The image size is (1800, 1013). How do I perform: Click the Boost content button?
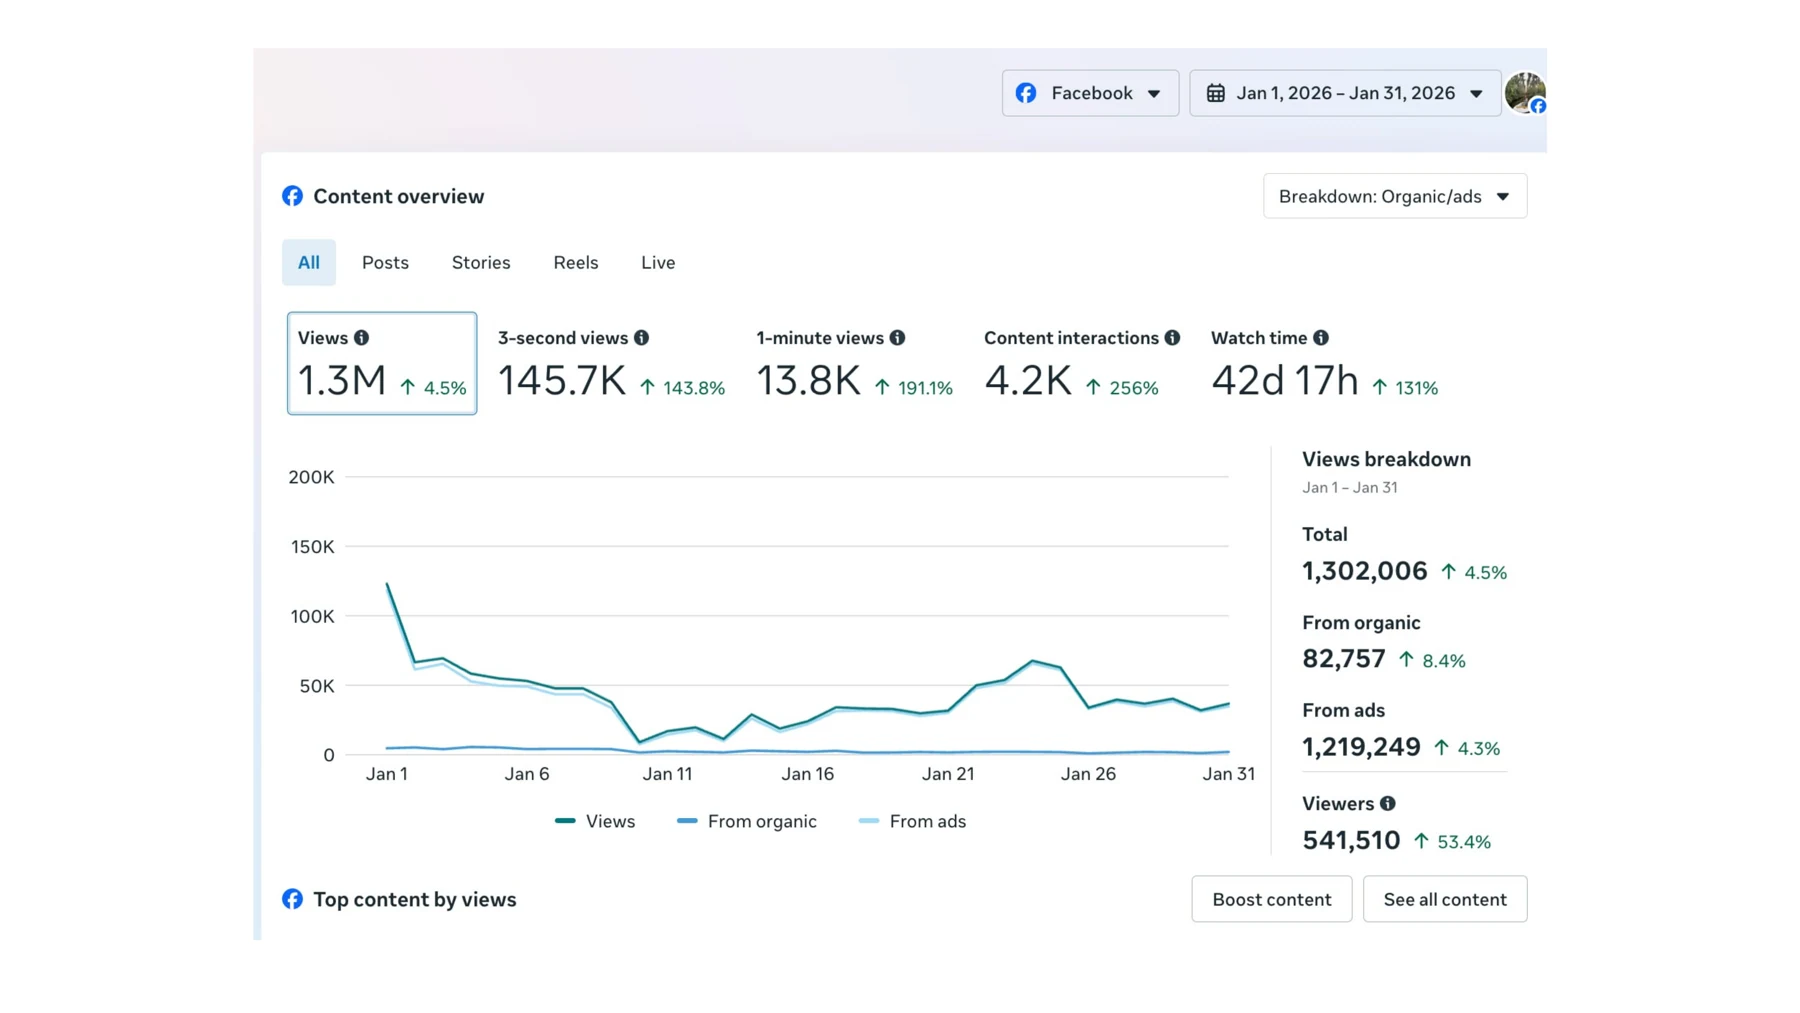(x=1272, y=899)
